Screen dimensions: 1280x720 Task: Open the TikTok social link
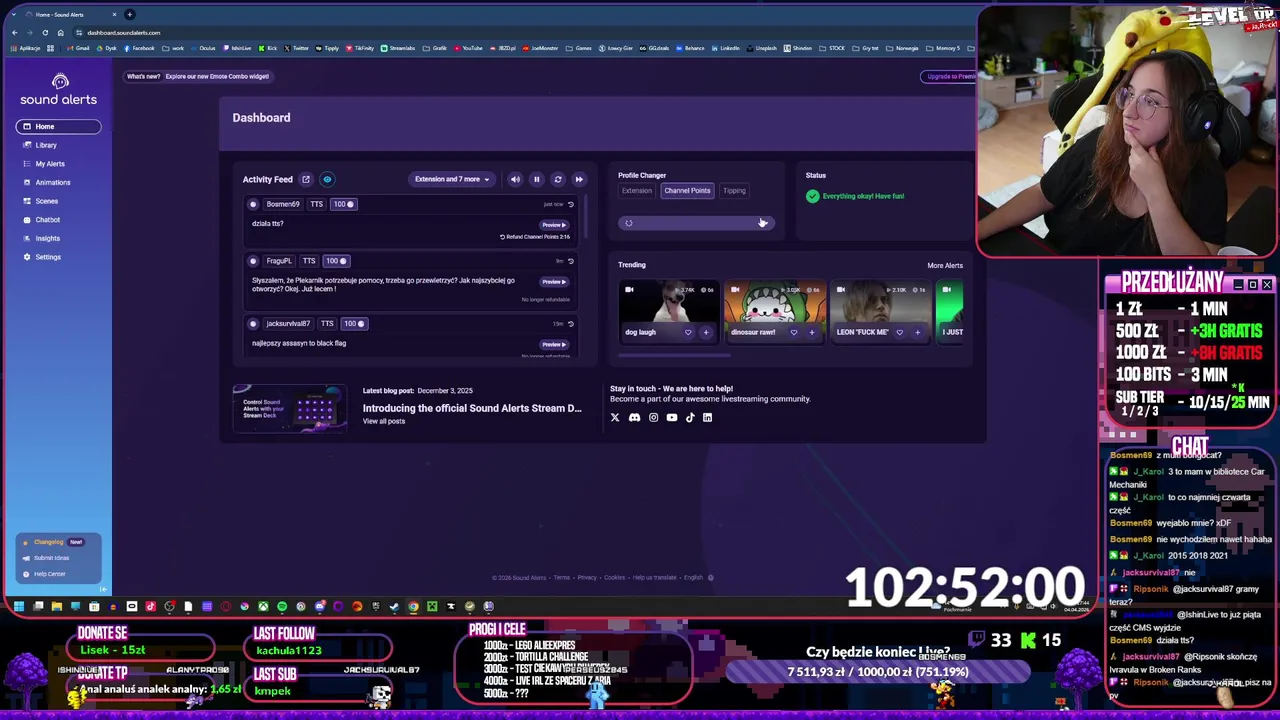point(689,418)
